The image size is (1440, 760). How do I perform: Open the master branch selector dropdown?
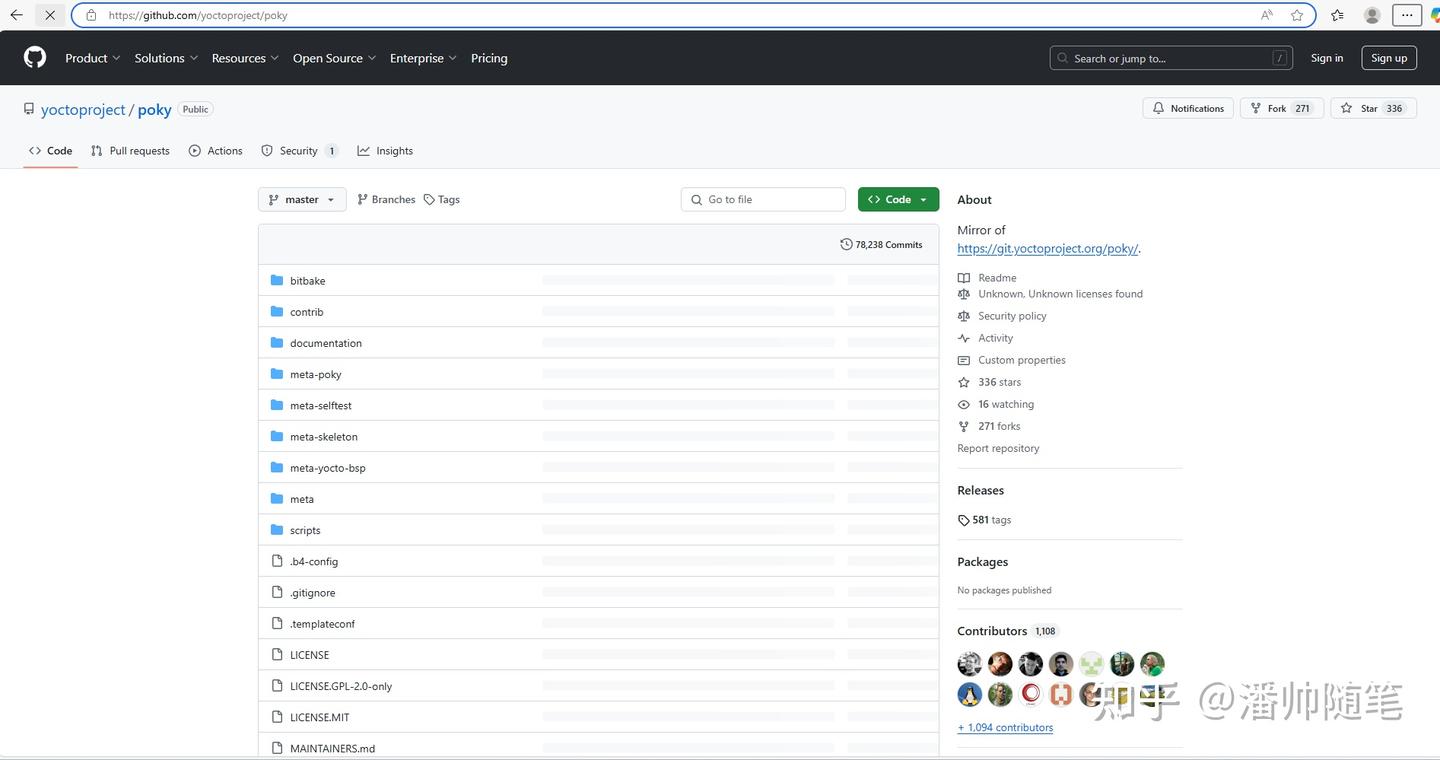coord(302,199)
